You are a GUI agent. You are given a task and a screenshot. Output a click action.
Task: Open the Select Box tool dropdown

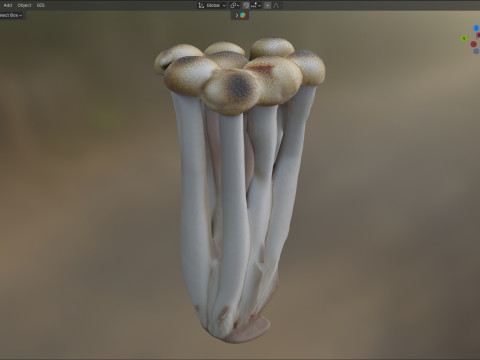coord(11,15)
